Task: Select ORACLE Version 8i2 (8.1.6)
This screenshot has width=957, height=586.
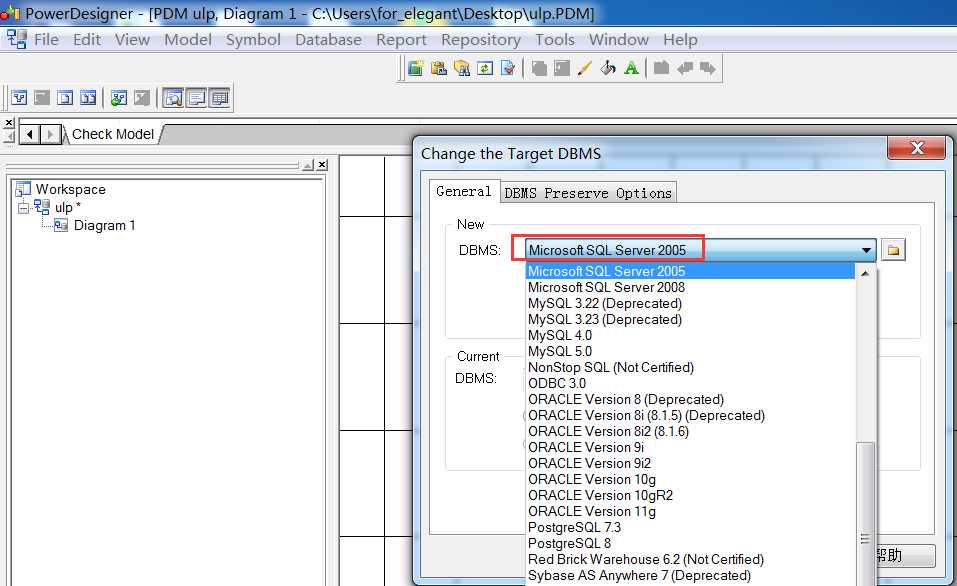Action: [690, 431]
